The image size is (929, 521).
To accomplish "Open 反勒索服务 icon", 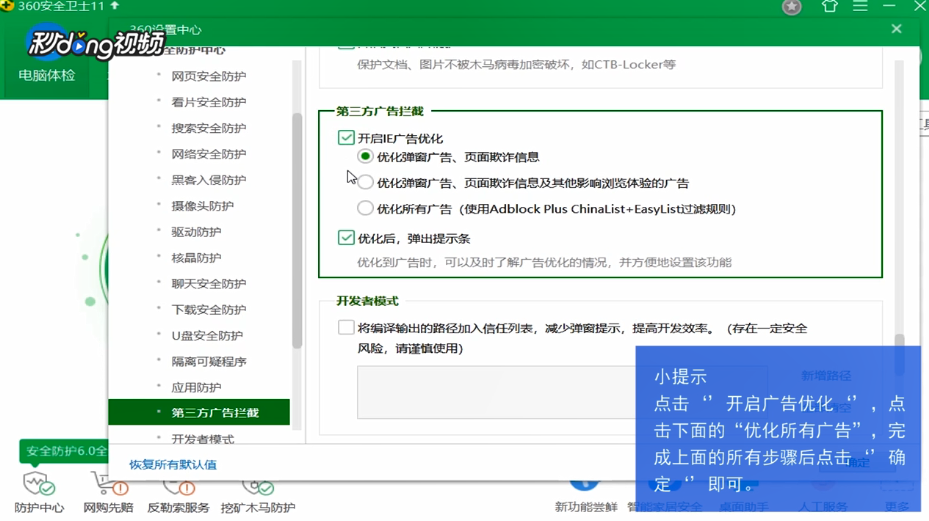I will tap(178, 487).
